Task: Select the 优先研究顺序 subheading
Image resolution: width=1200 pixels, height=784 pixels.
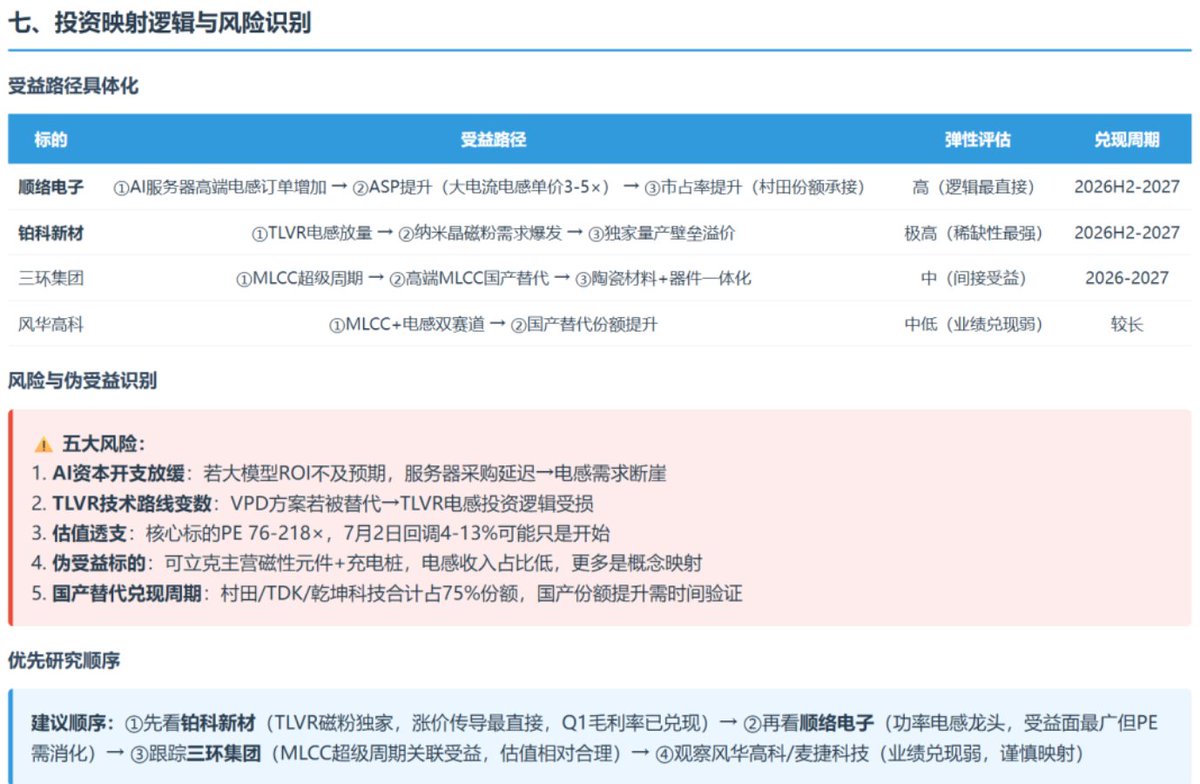Action: click(x=64, y=661)
